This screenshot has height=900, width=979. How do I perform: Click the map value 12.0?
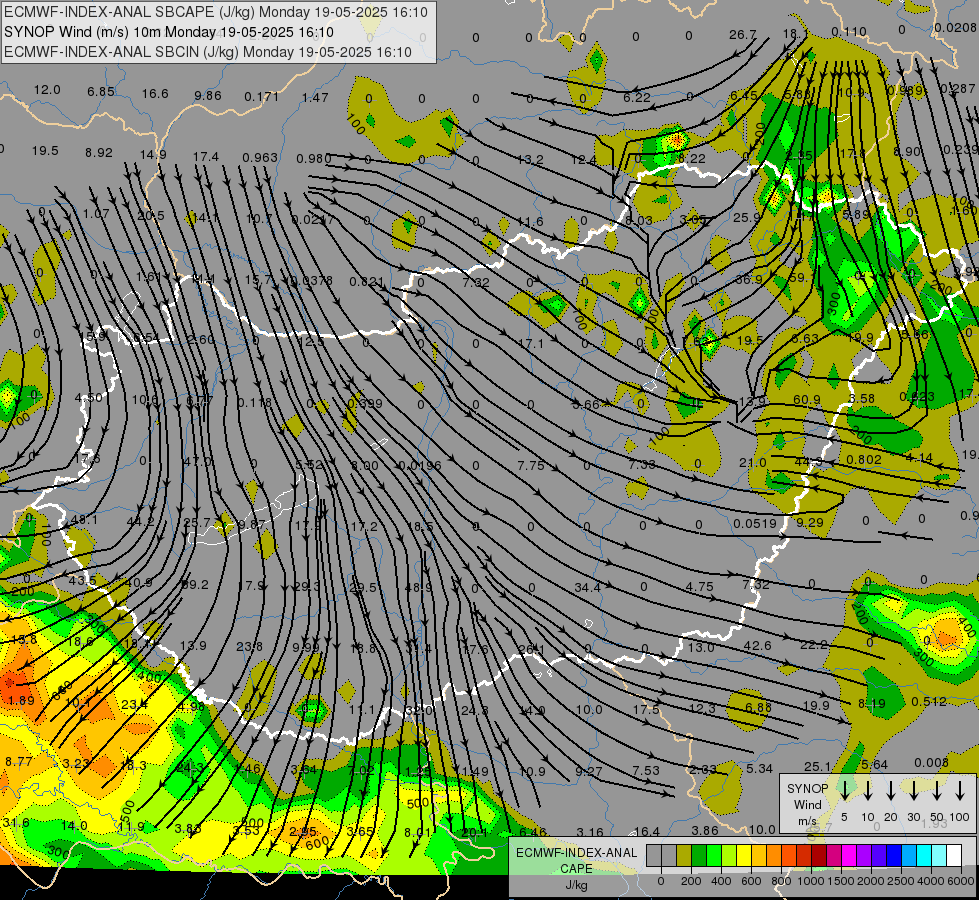pos(47,90)
